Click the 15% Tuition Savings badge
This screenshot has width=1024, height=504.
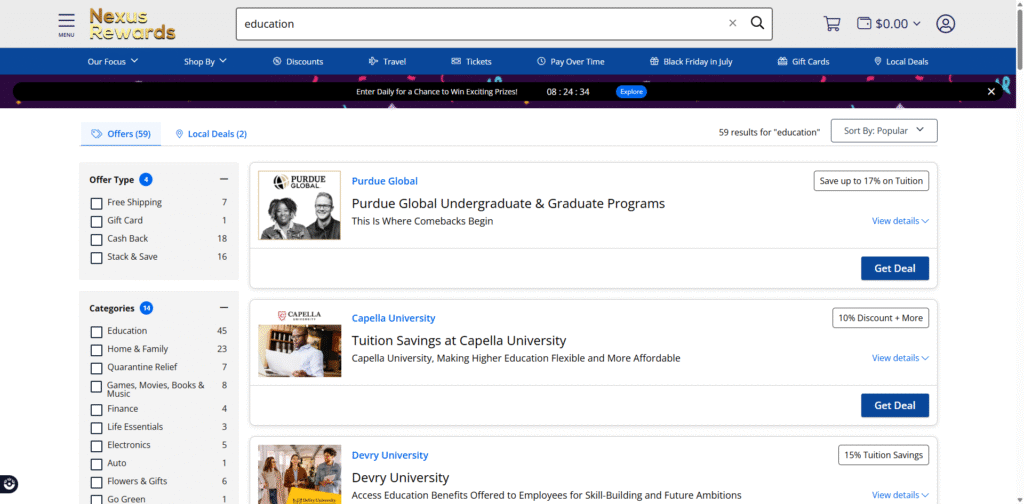tap(884, 455)
